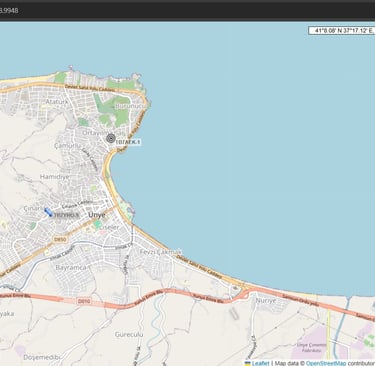Select the label next to the gray target marker
Viewport: 375px width, 366px height.
coord(128,142)
